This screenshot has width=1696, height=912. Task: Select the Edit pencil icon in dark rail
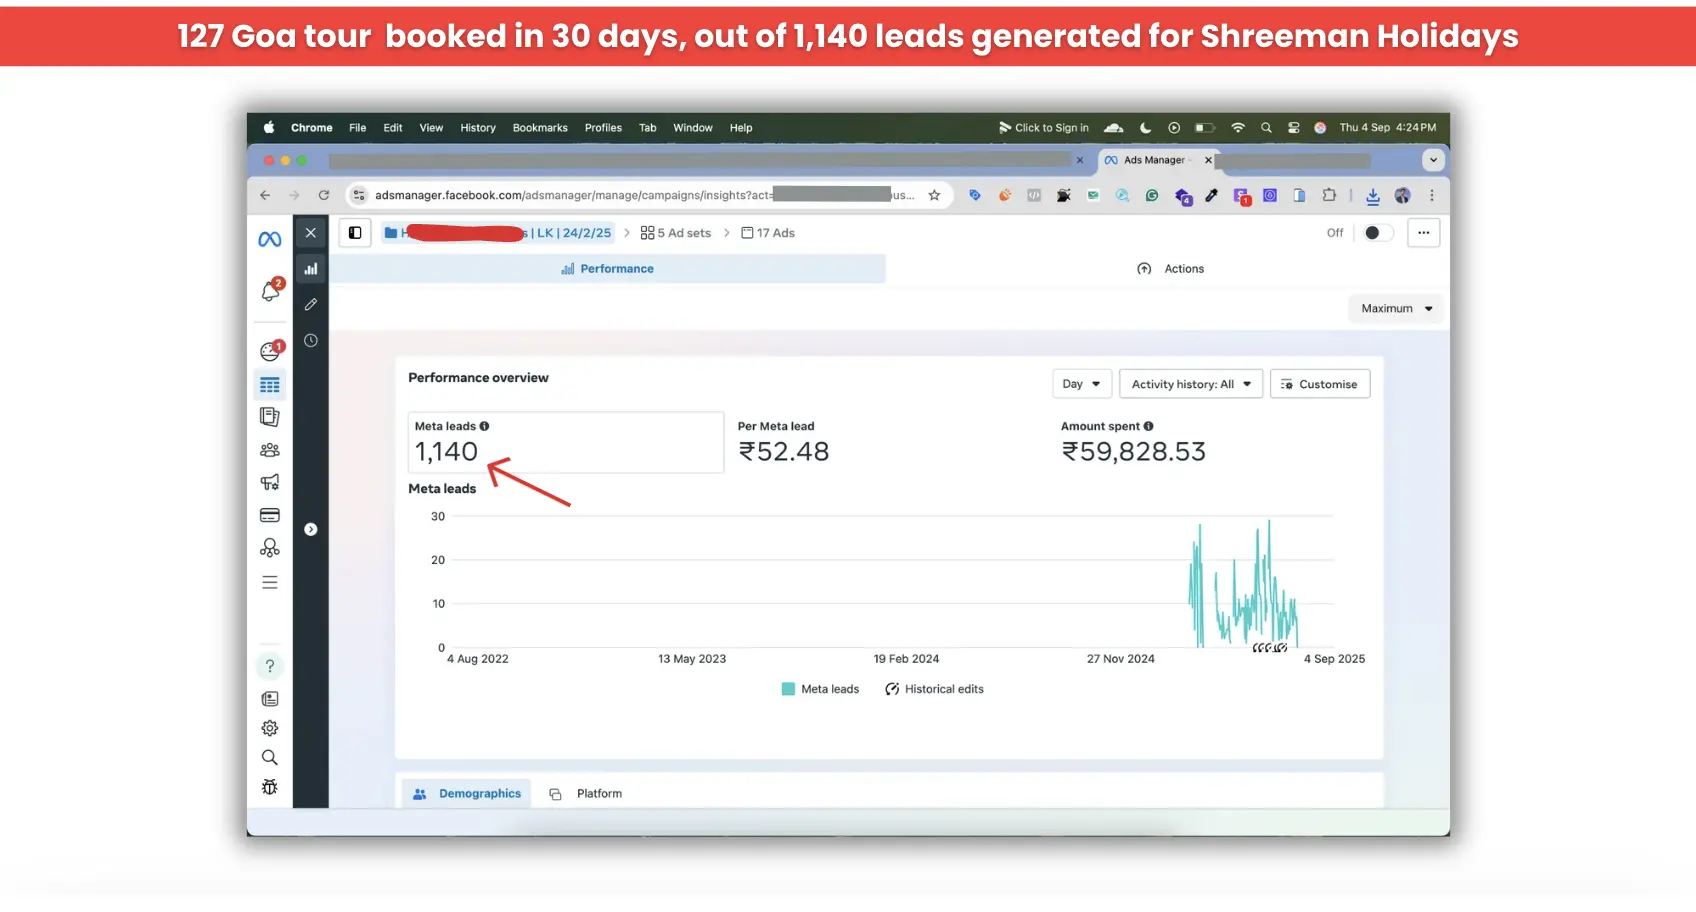click(x=311, y=304)
